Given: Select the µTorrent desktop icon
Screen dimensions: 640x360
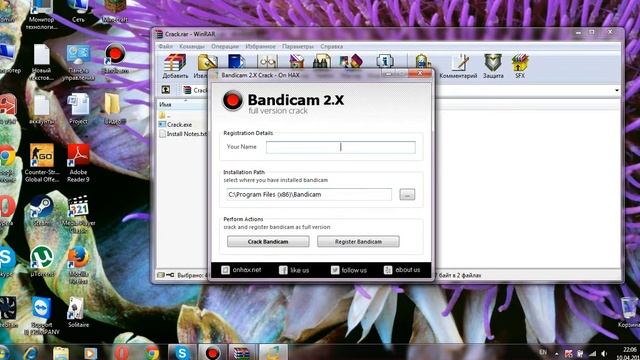Looking at the screenshot, I should 42,261.
